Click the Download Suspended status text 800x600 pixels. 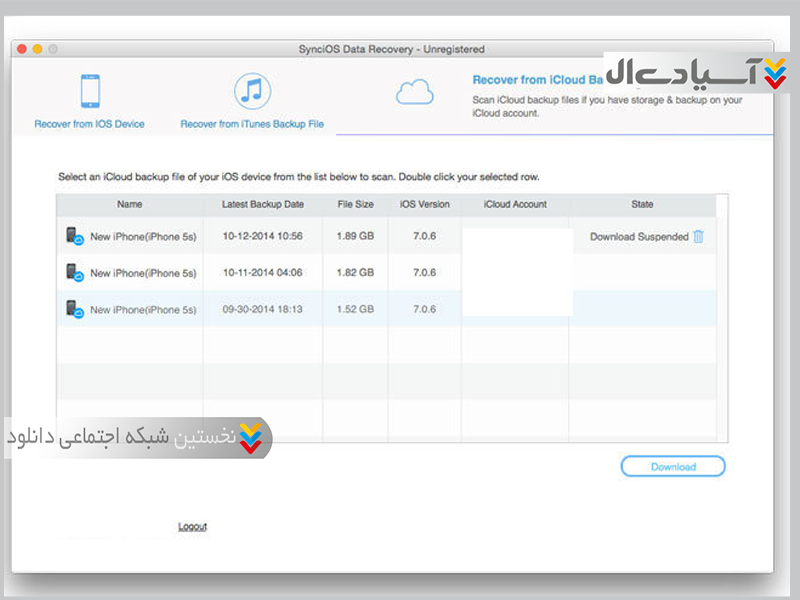pyautogui.click(x=639, y=237)
